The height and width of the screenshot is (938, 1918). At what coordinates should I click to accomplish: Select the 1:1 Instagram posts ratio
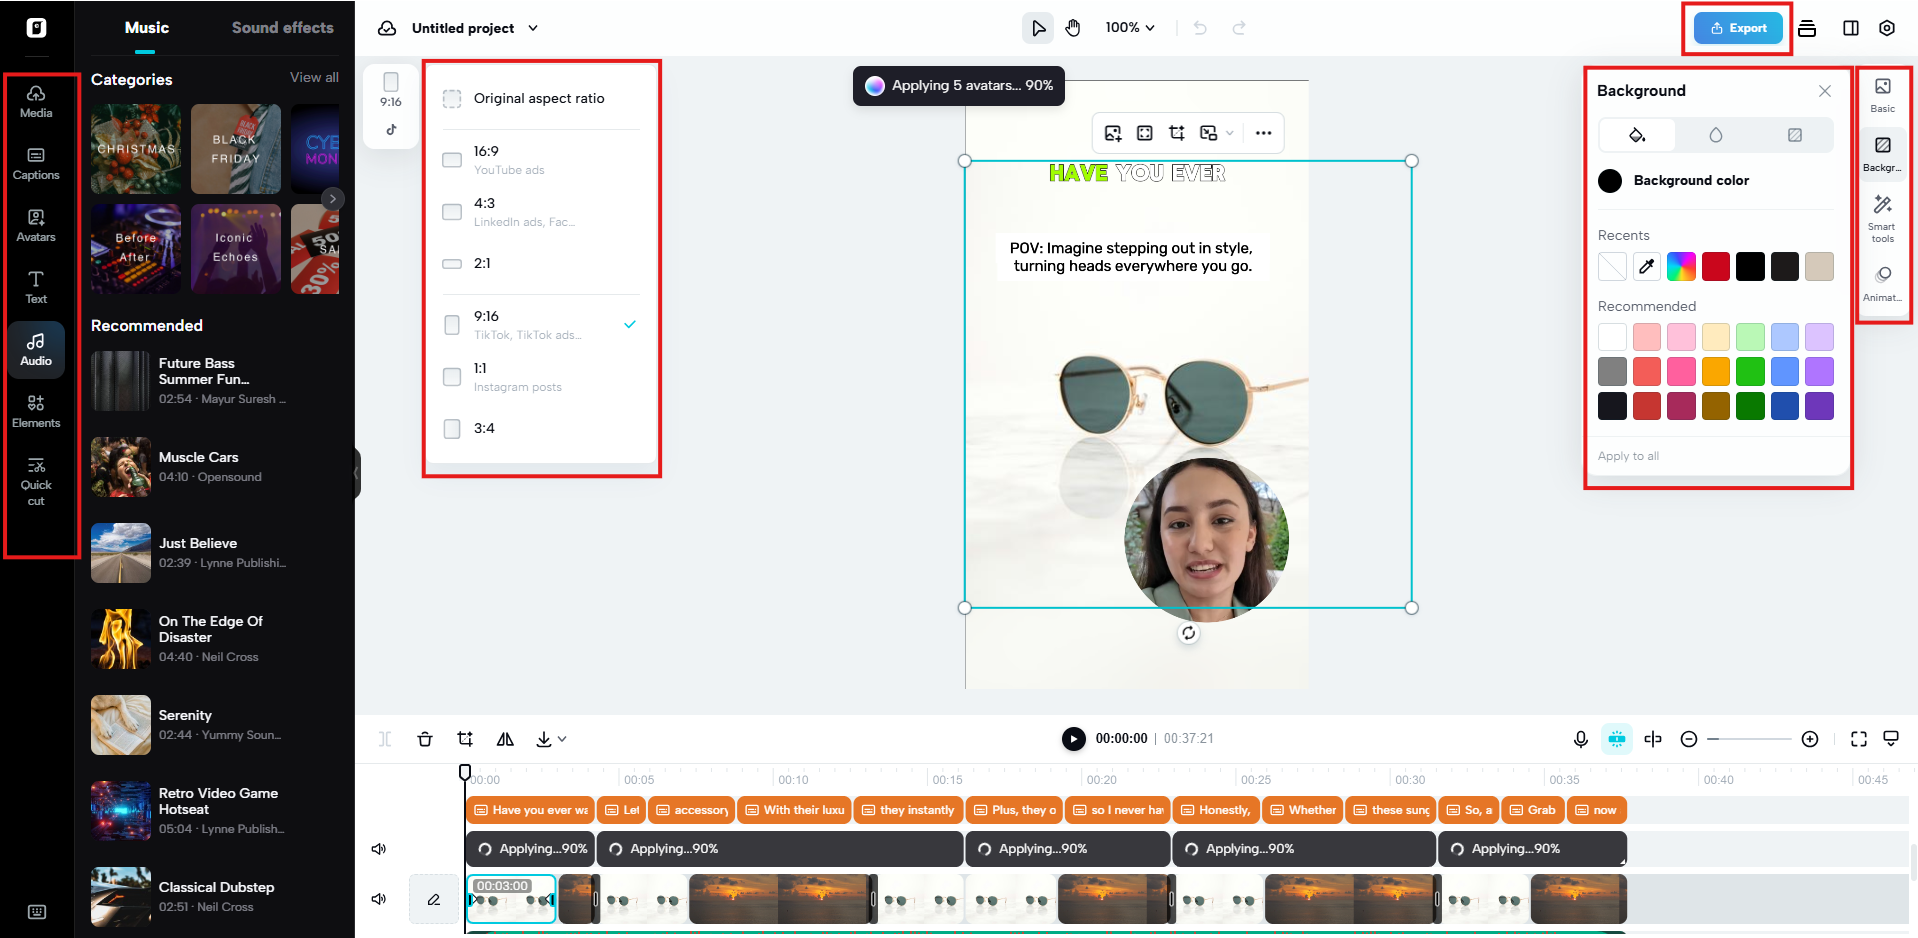click(x=451, y=377)
